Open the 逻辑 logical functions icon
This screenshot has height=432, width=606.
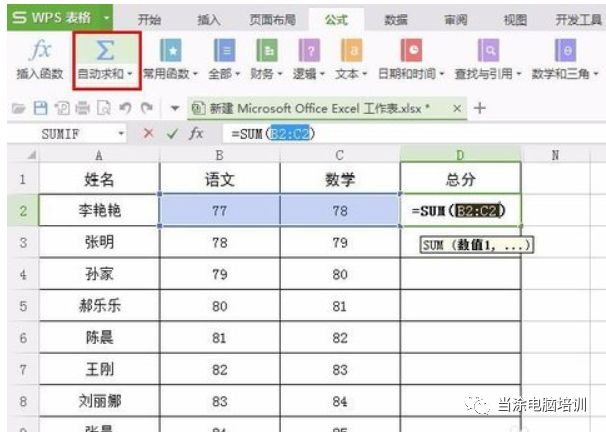309,50
